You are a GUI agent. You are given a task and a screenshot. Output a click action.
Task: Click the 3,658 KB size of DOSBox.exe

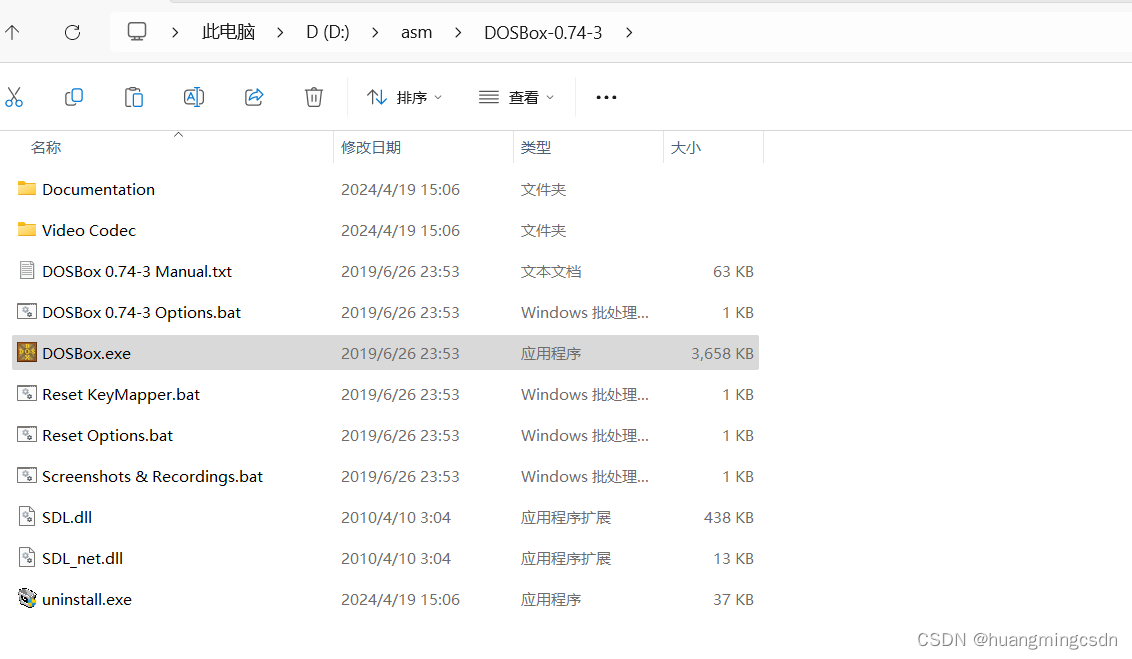pyautogui.click(x=722, y=354)
